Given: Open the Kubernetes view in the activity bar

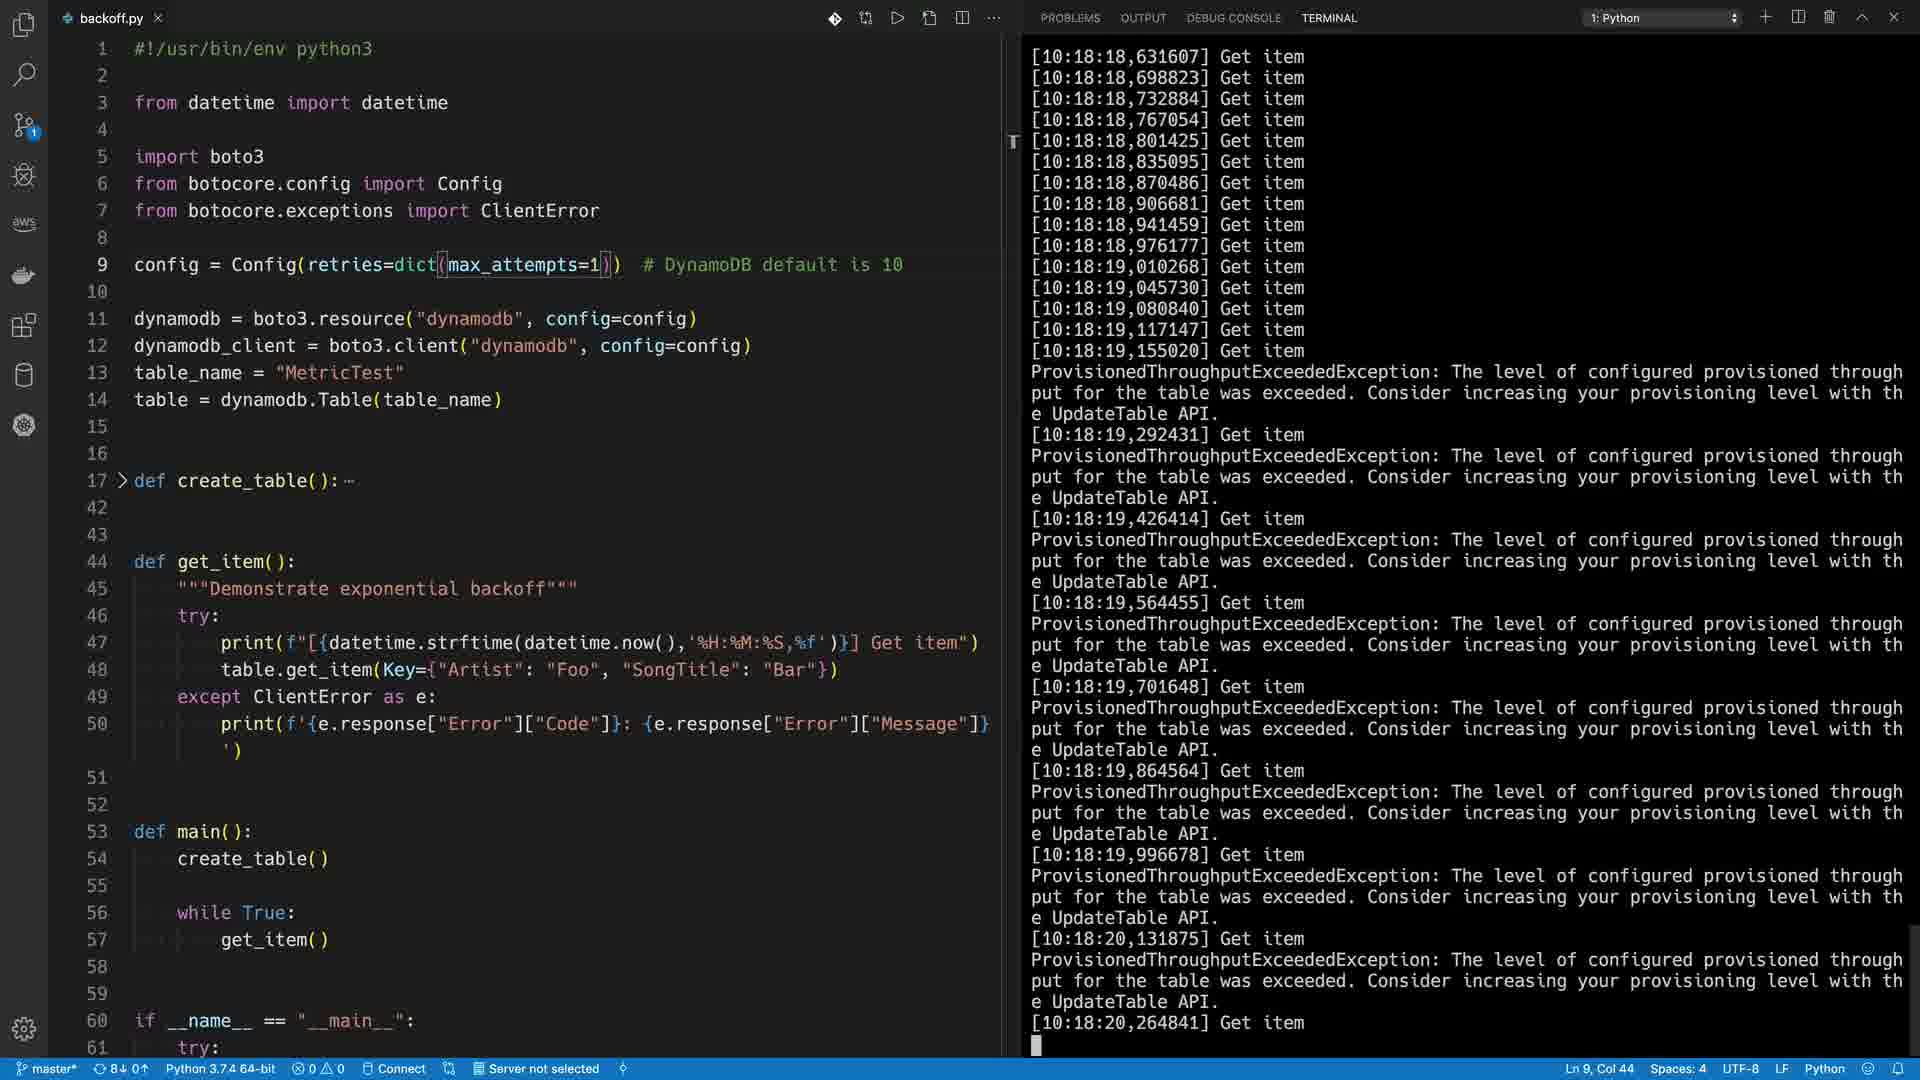Looking at the screenshot, I should coord(24,425).
